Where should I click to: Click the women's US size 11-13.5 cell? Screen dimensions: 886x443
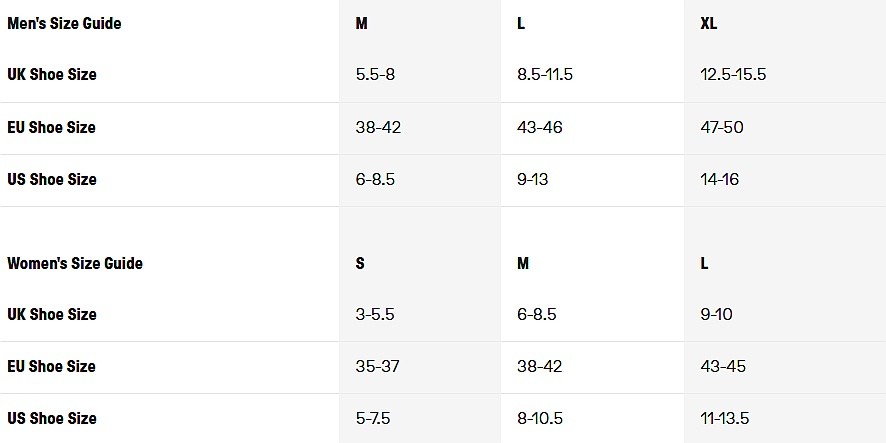(725, 418)
